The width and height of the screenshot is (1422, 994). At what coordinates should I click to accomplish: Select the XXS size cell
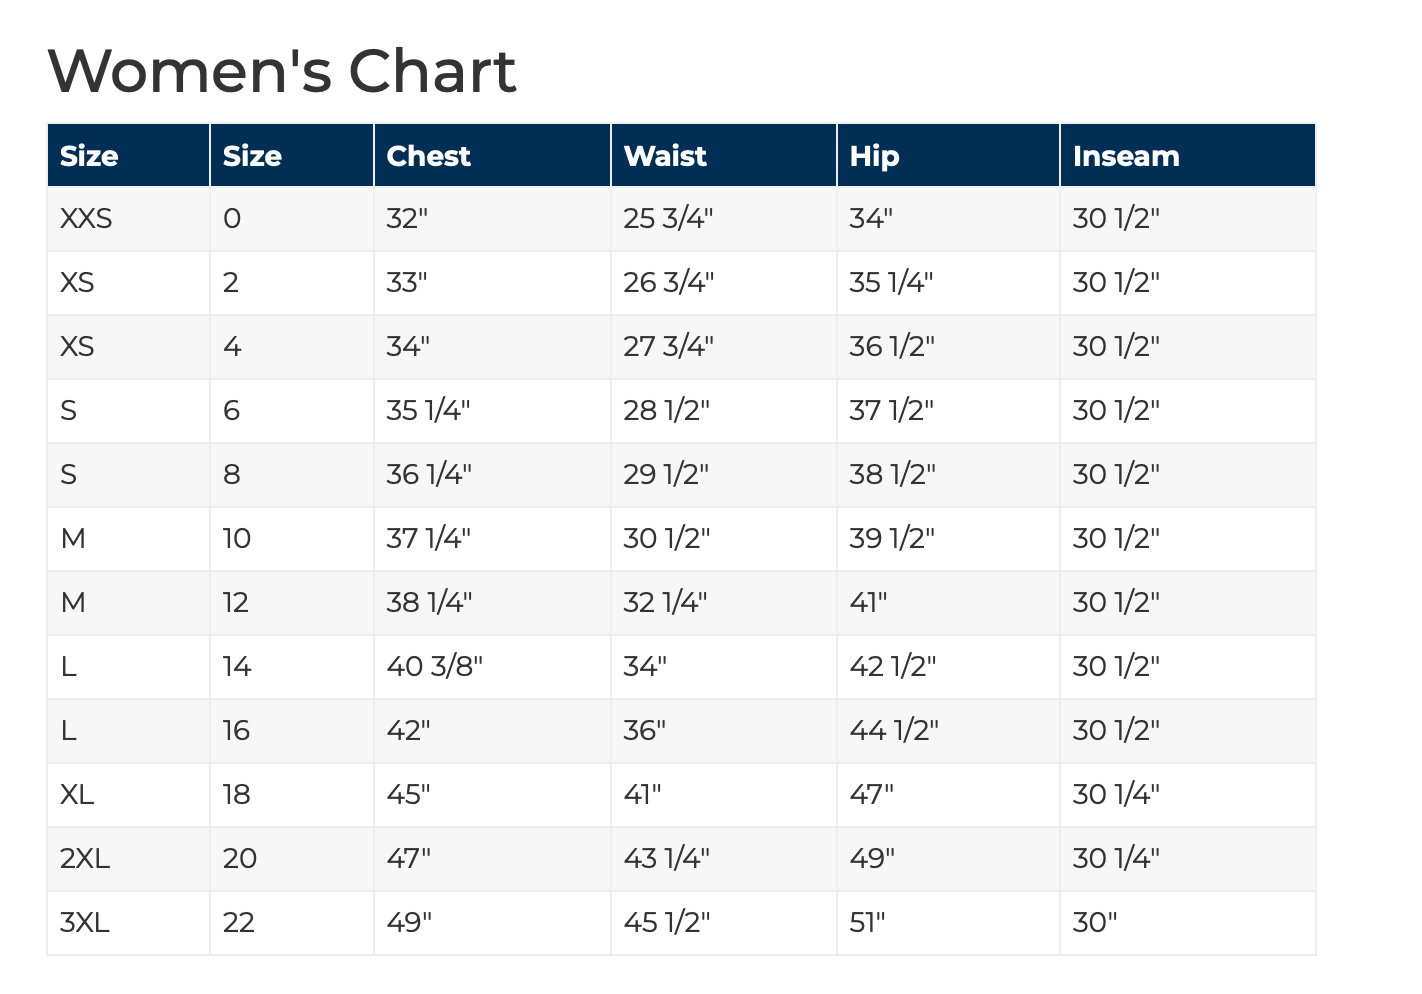pyautogui.click(x=86, y=219)
